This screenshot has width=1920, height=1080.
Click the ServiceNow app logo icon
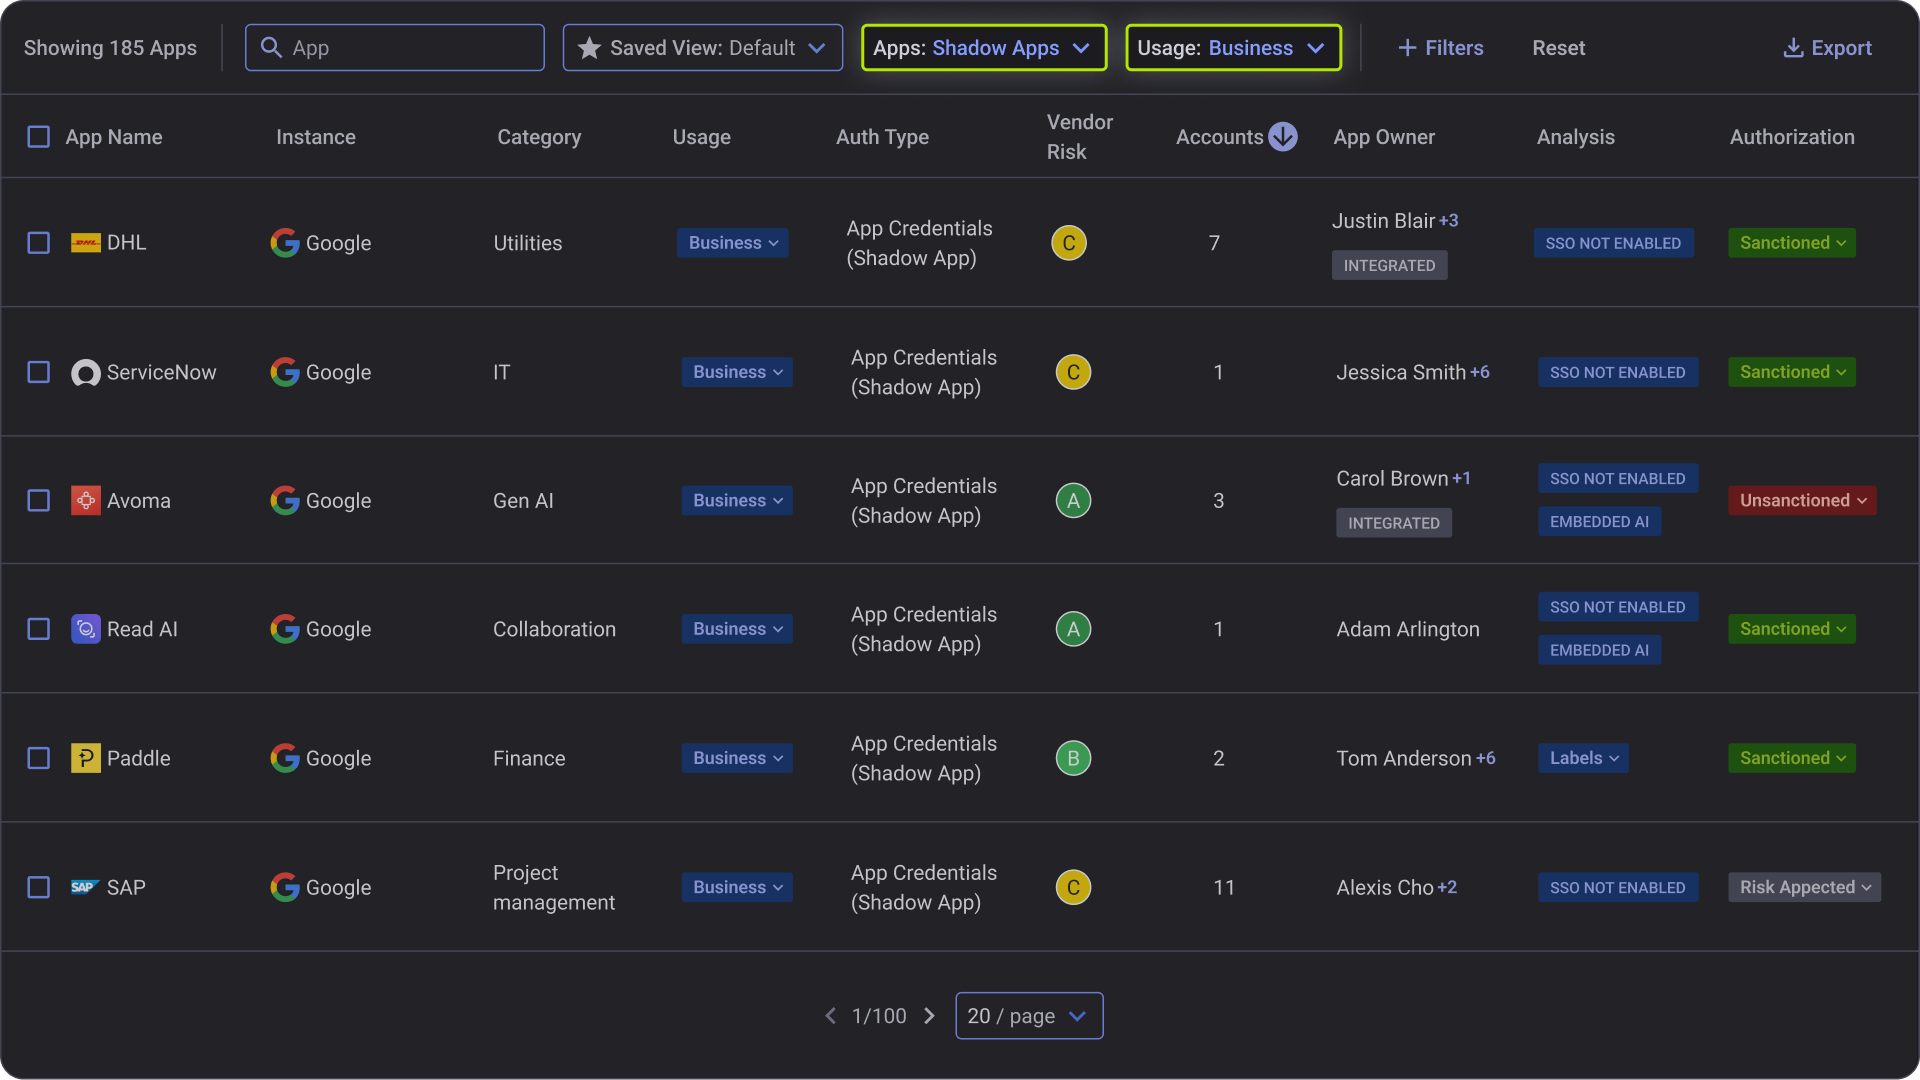coord(86,373)
